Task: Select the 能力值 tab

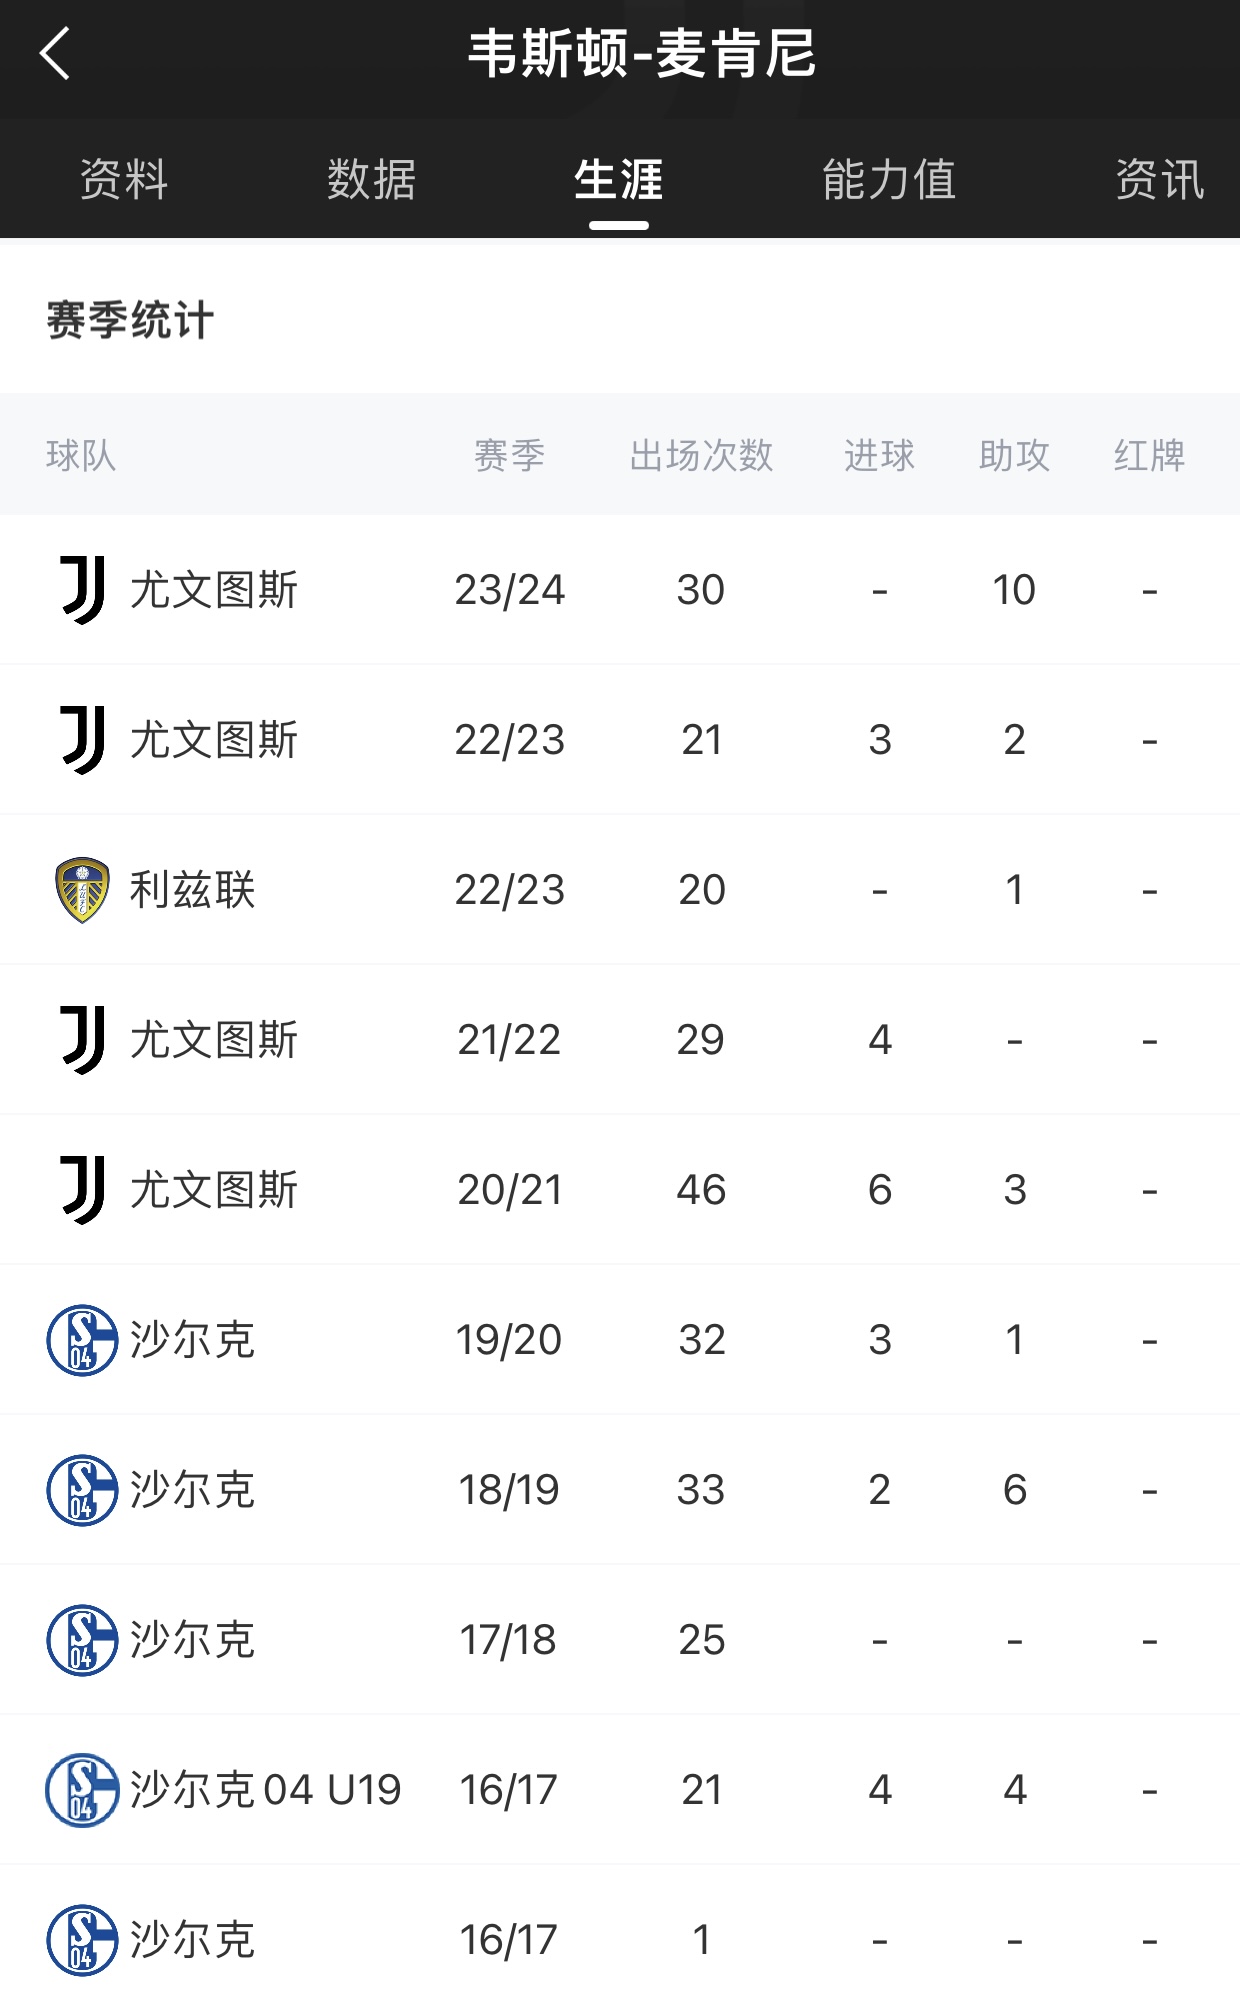Action: click(889, 180)
